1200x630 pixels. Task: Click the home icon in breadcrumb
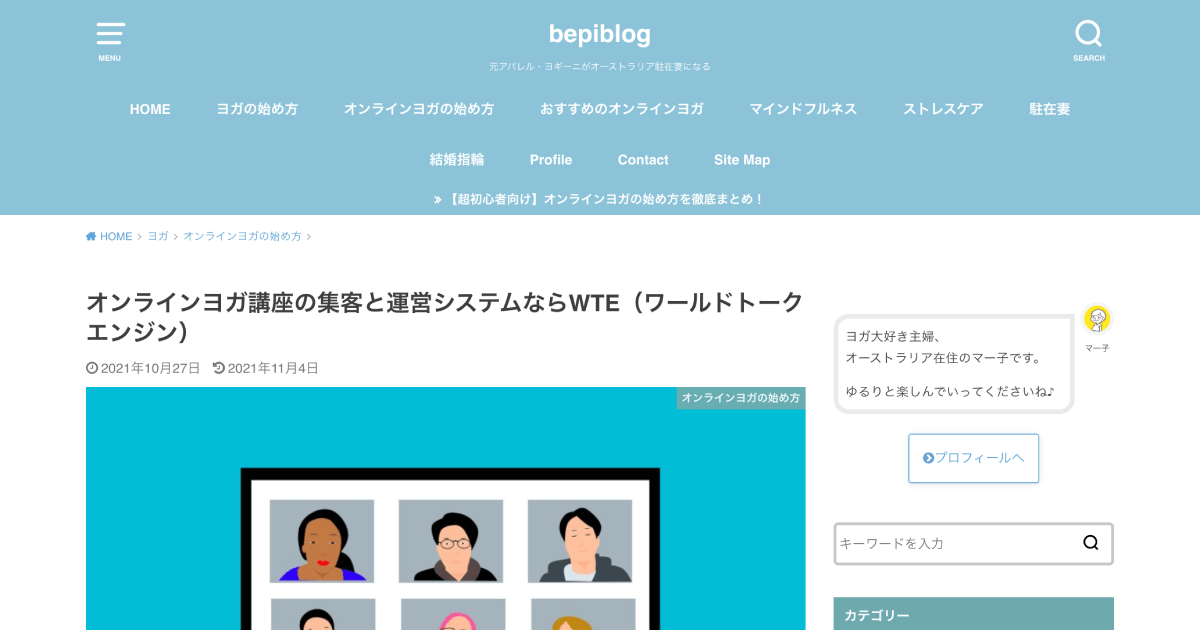tap(91, 237)
